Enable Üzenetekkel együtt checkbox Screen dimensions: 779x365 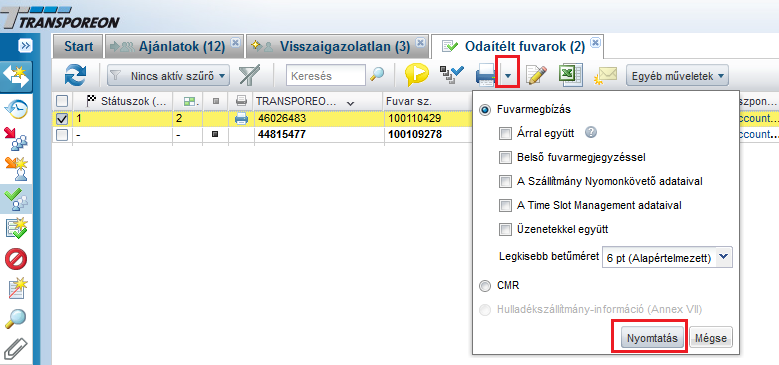(x=505, y=229)
